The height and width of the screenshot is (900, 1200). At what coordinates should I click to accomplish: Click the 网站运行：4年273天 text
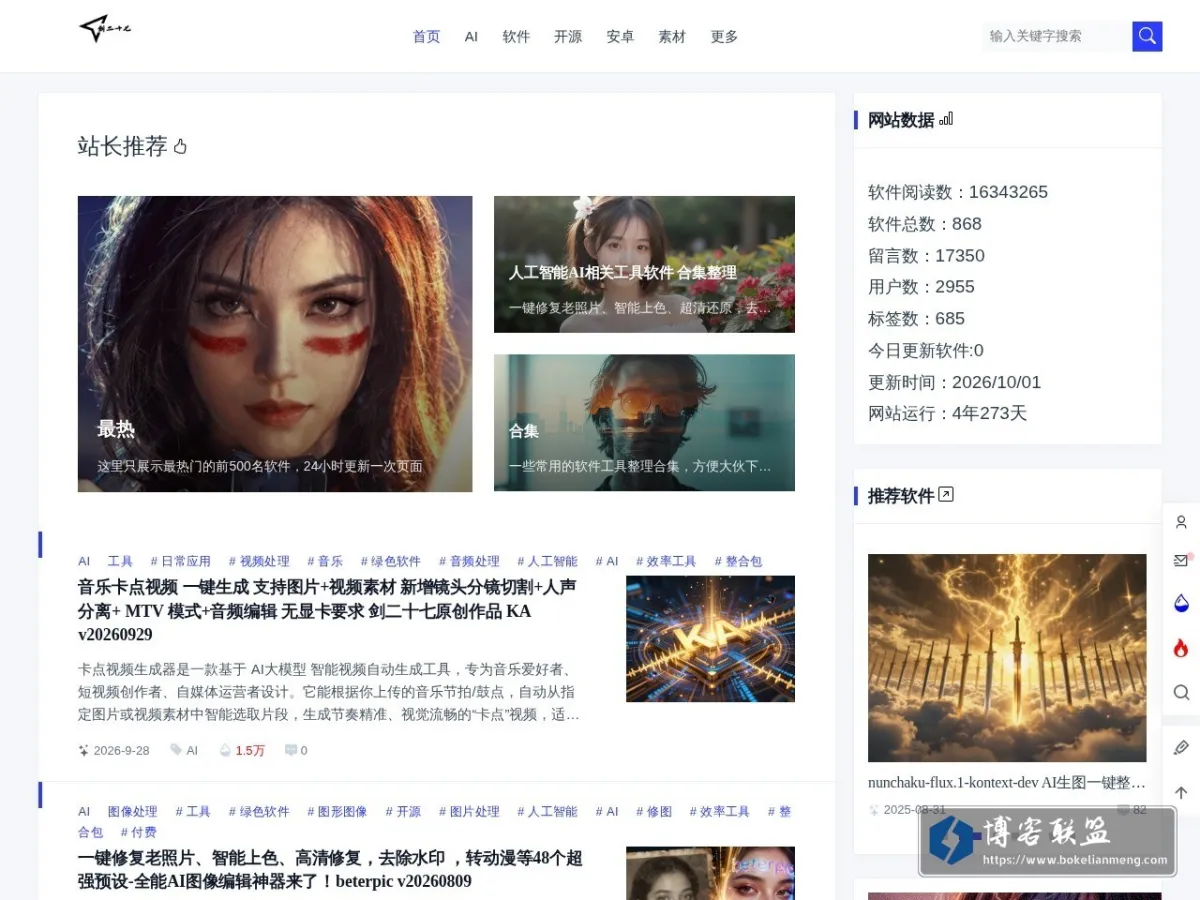[947, 413]
